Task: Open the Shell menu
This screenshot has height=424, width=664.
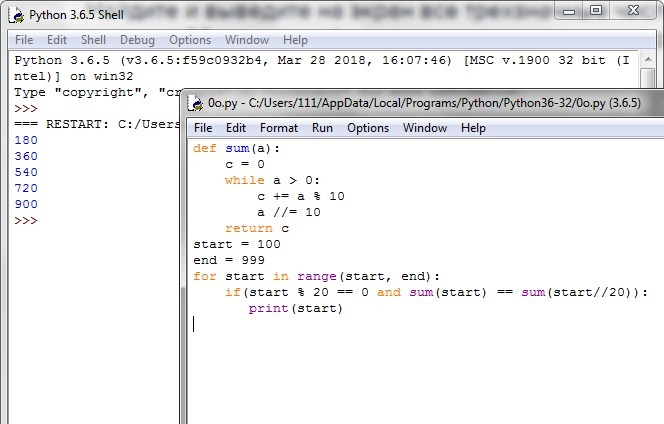Action: pyautogui.click(x=93, y=40)
